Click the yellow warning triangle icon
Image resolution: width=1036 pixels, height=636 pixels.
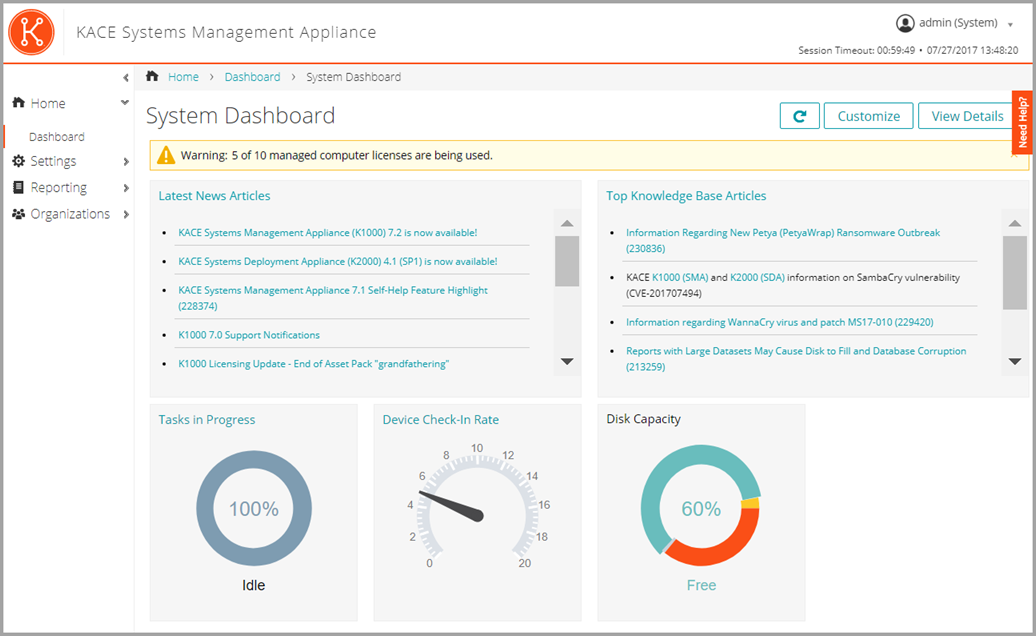(x=166, y=155)
